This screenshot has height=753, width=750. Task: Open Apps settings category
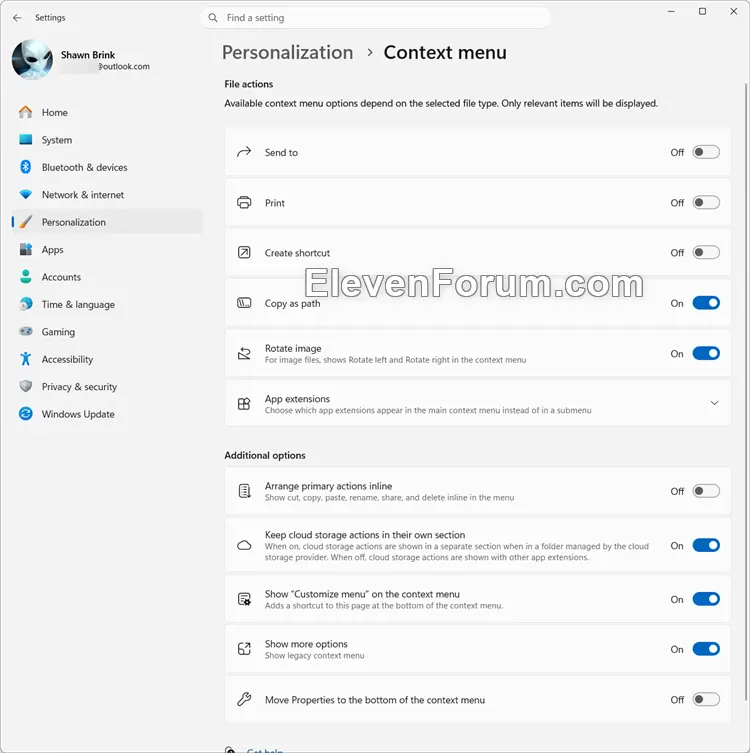[x=108, y=249]
